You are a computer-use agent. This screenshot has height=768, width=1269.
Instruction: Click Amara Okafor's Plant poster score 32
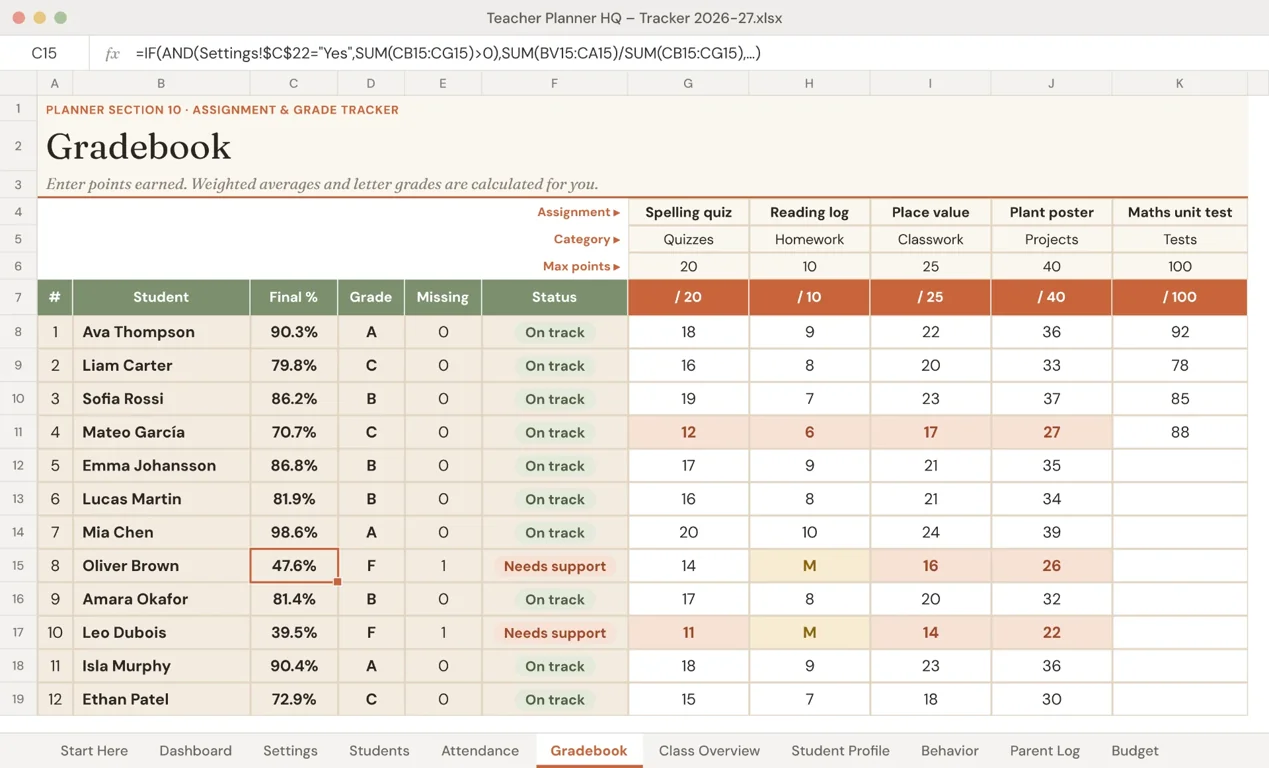coord(1051,599)
